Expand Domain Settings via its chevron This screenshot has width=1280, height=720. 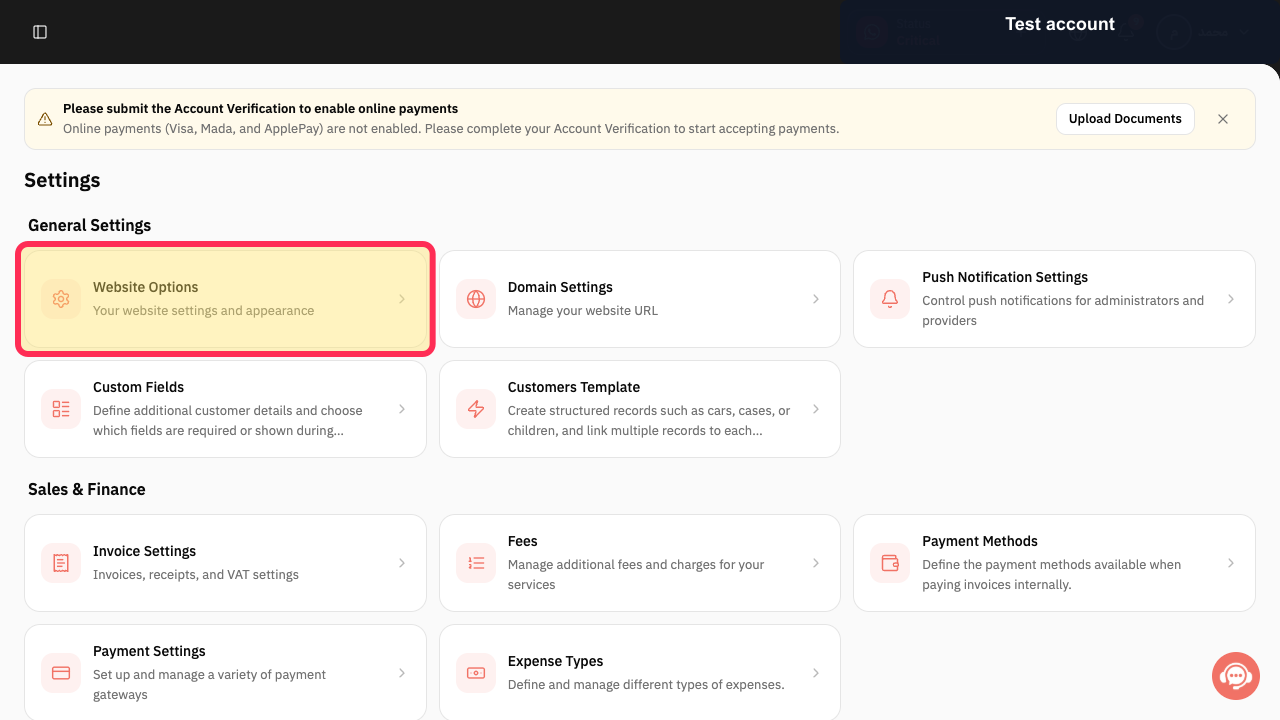816,299
